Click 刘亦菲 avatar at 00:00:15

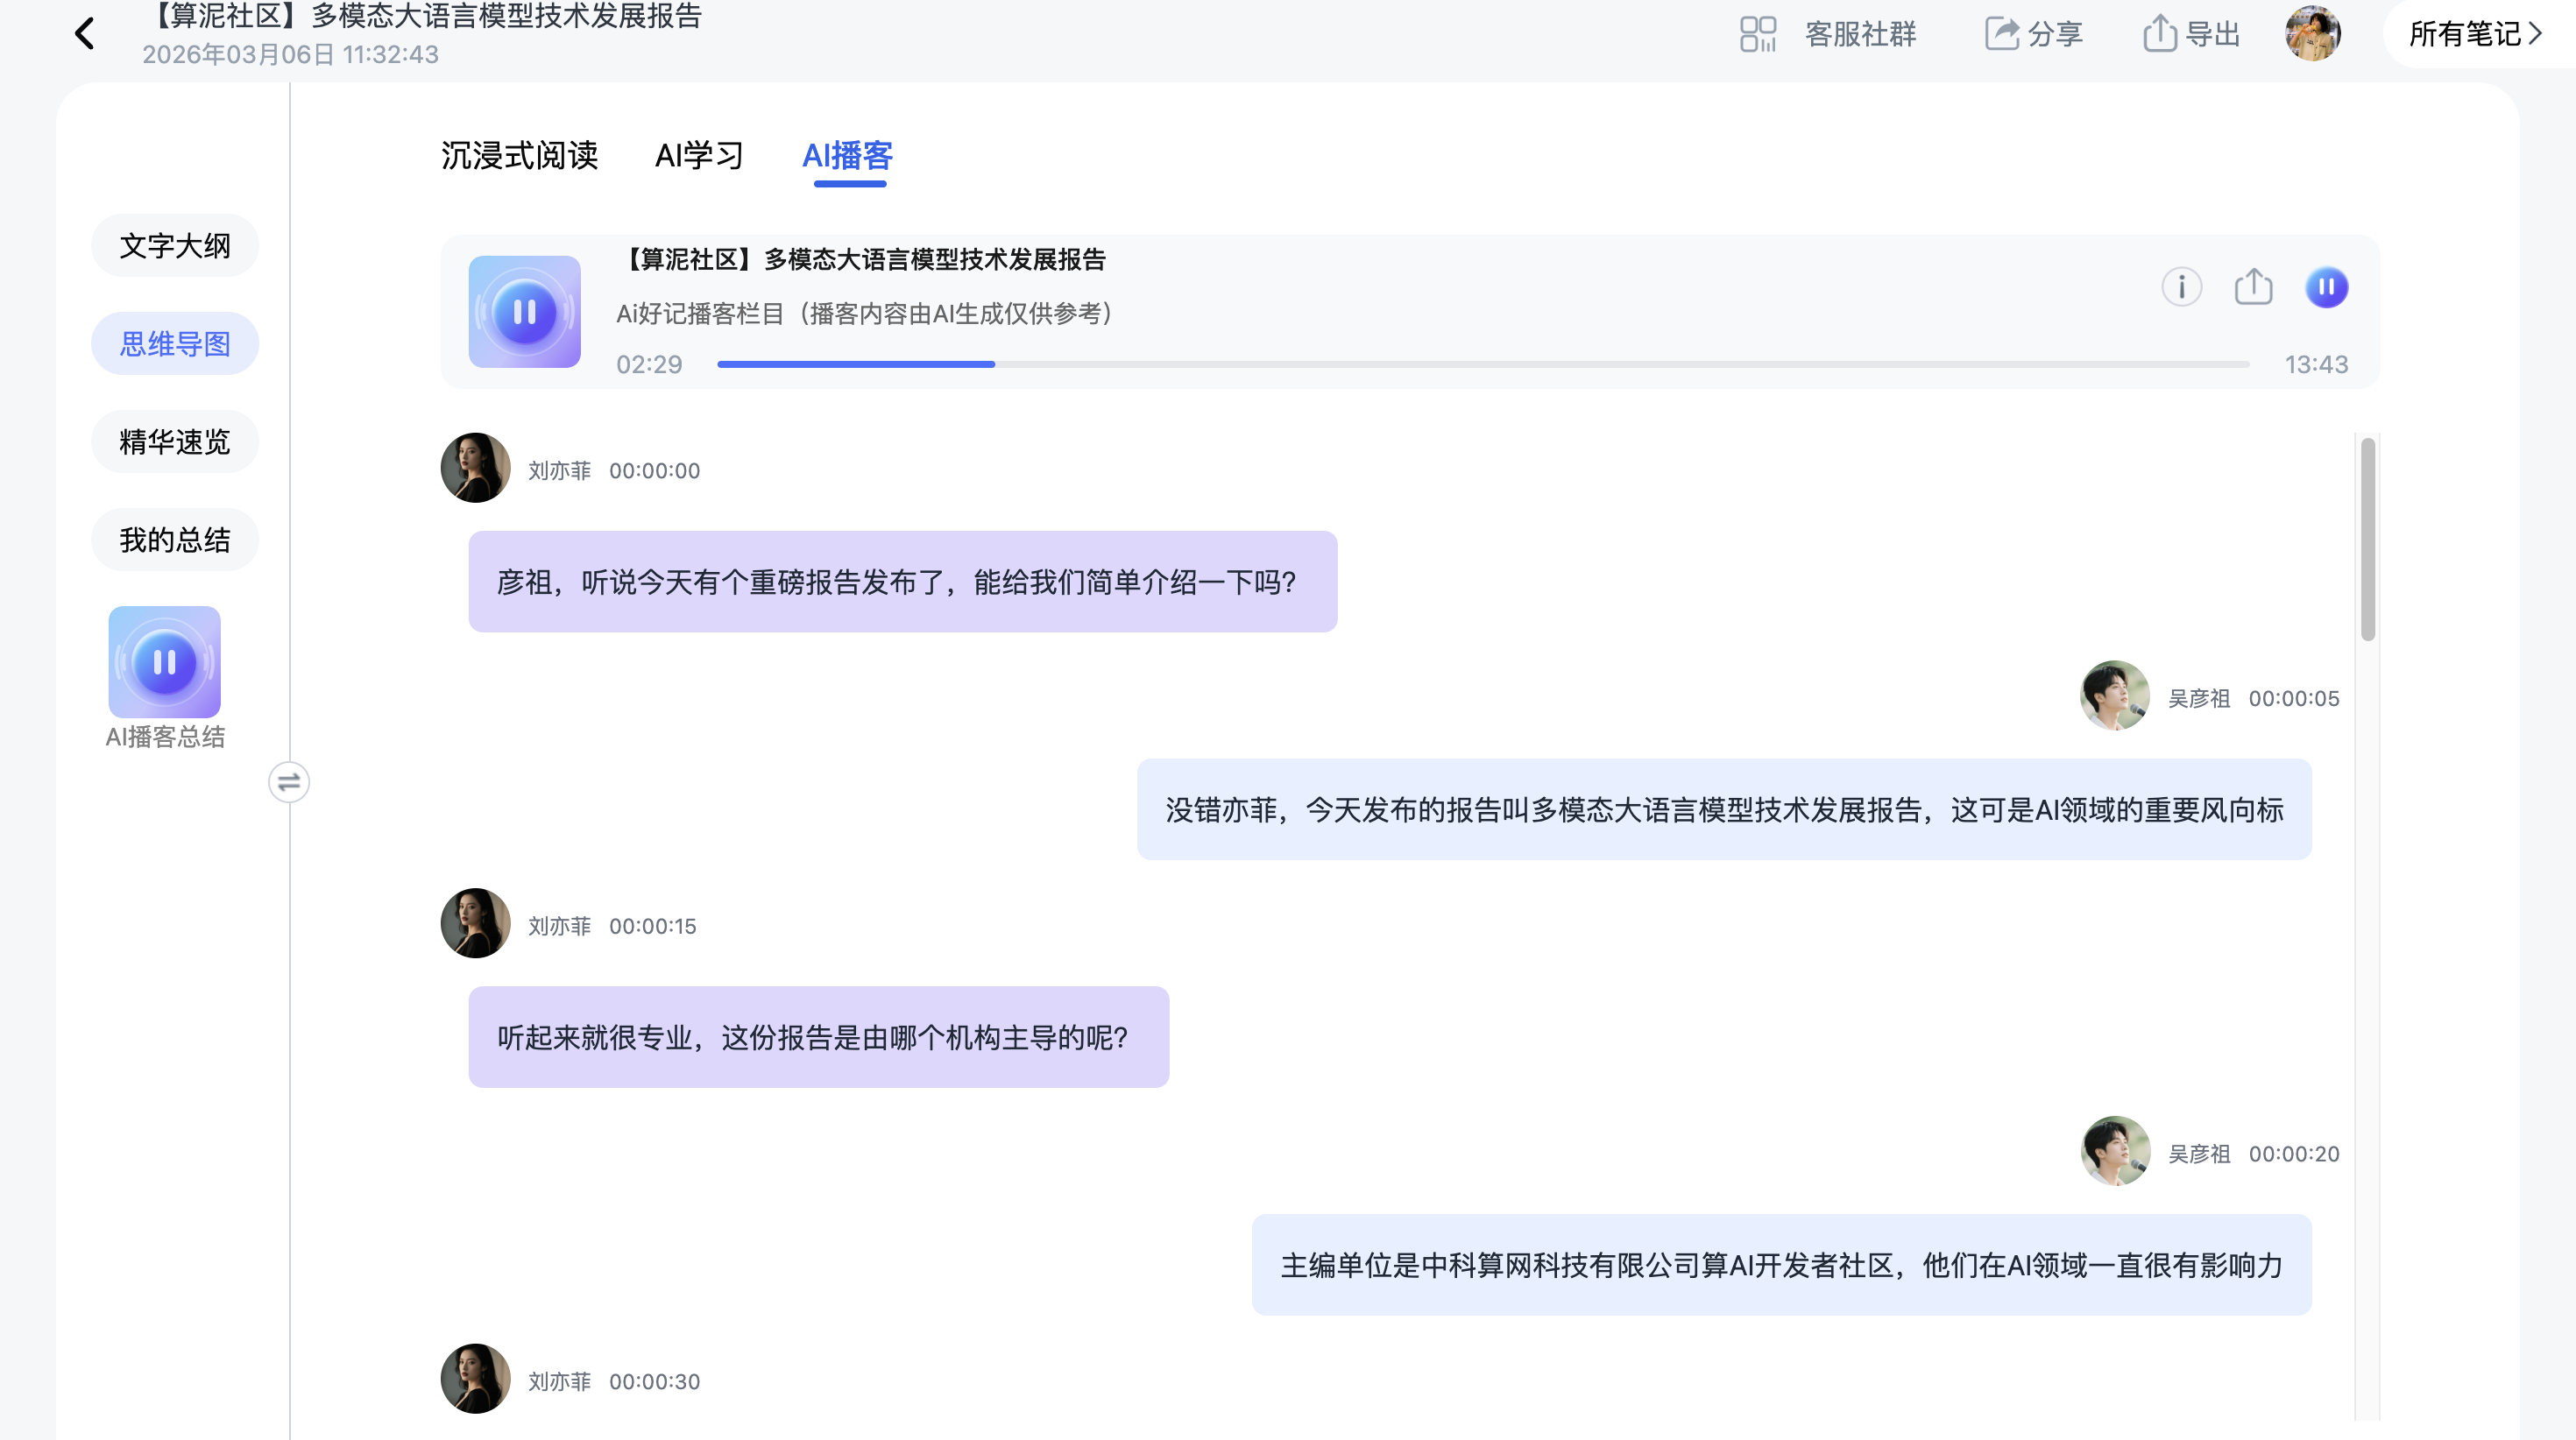(476, 923)
